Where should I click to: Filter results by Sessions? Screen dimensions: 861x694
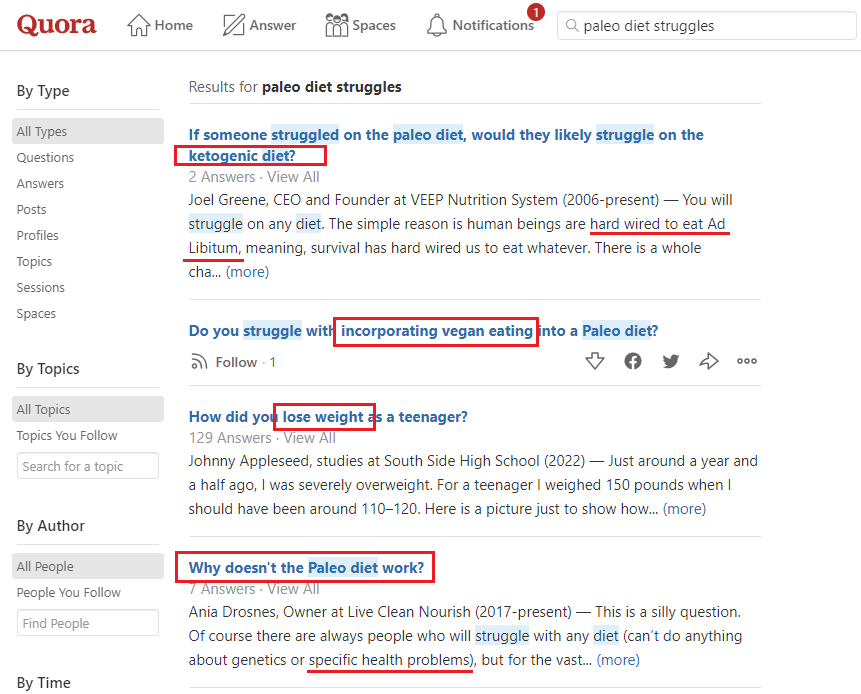tap(41, 288)
